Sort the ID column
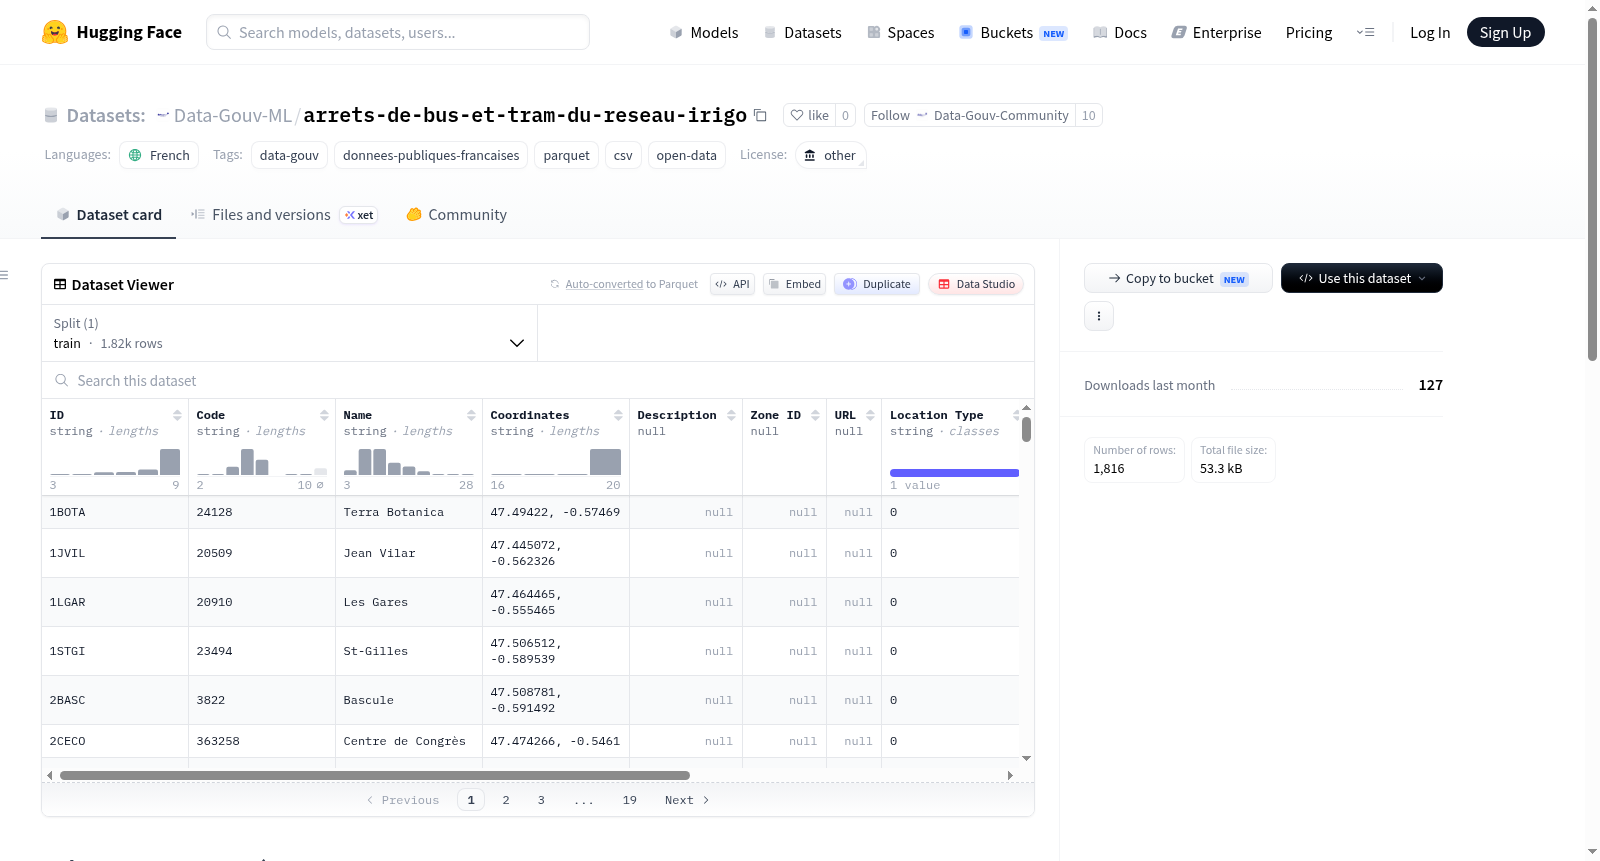 [177, 415]
